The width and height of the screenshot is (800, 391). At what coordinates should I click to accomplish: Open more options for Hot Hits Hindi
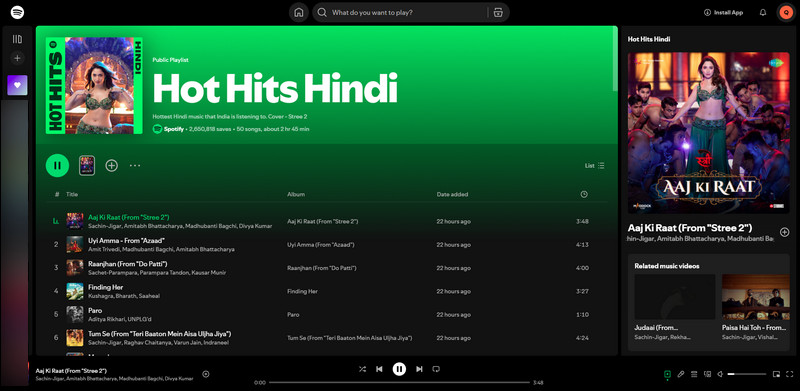pos(135,165)
